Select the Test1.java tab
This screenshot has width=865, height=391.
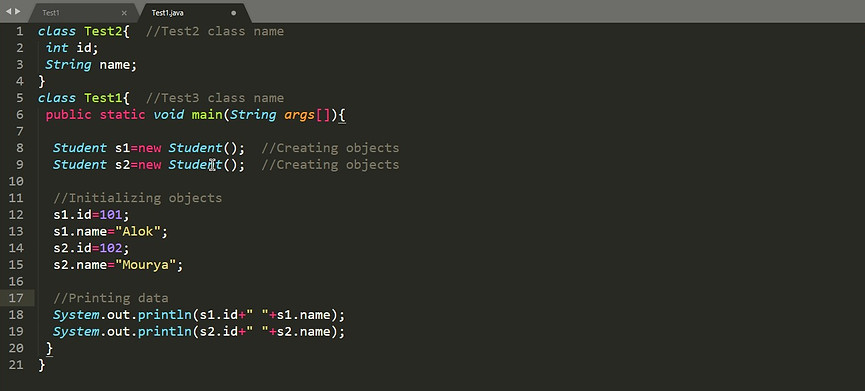click(168, 13)
